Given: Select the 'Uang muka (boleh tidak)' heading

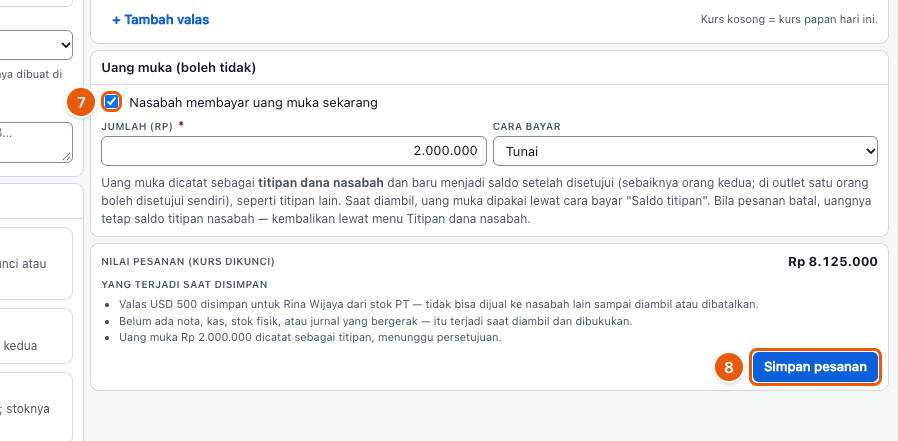Looking at the screenshot, I should coord(179,68).
